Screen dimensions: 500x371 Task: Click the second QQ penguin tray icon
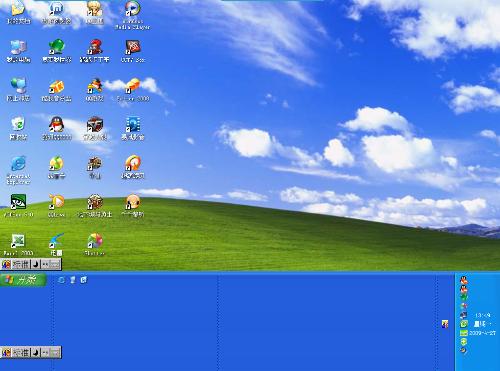[463, 289]
